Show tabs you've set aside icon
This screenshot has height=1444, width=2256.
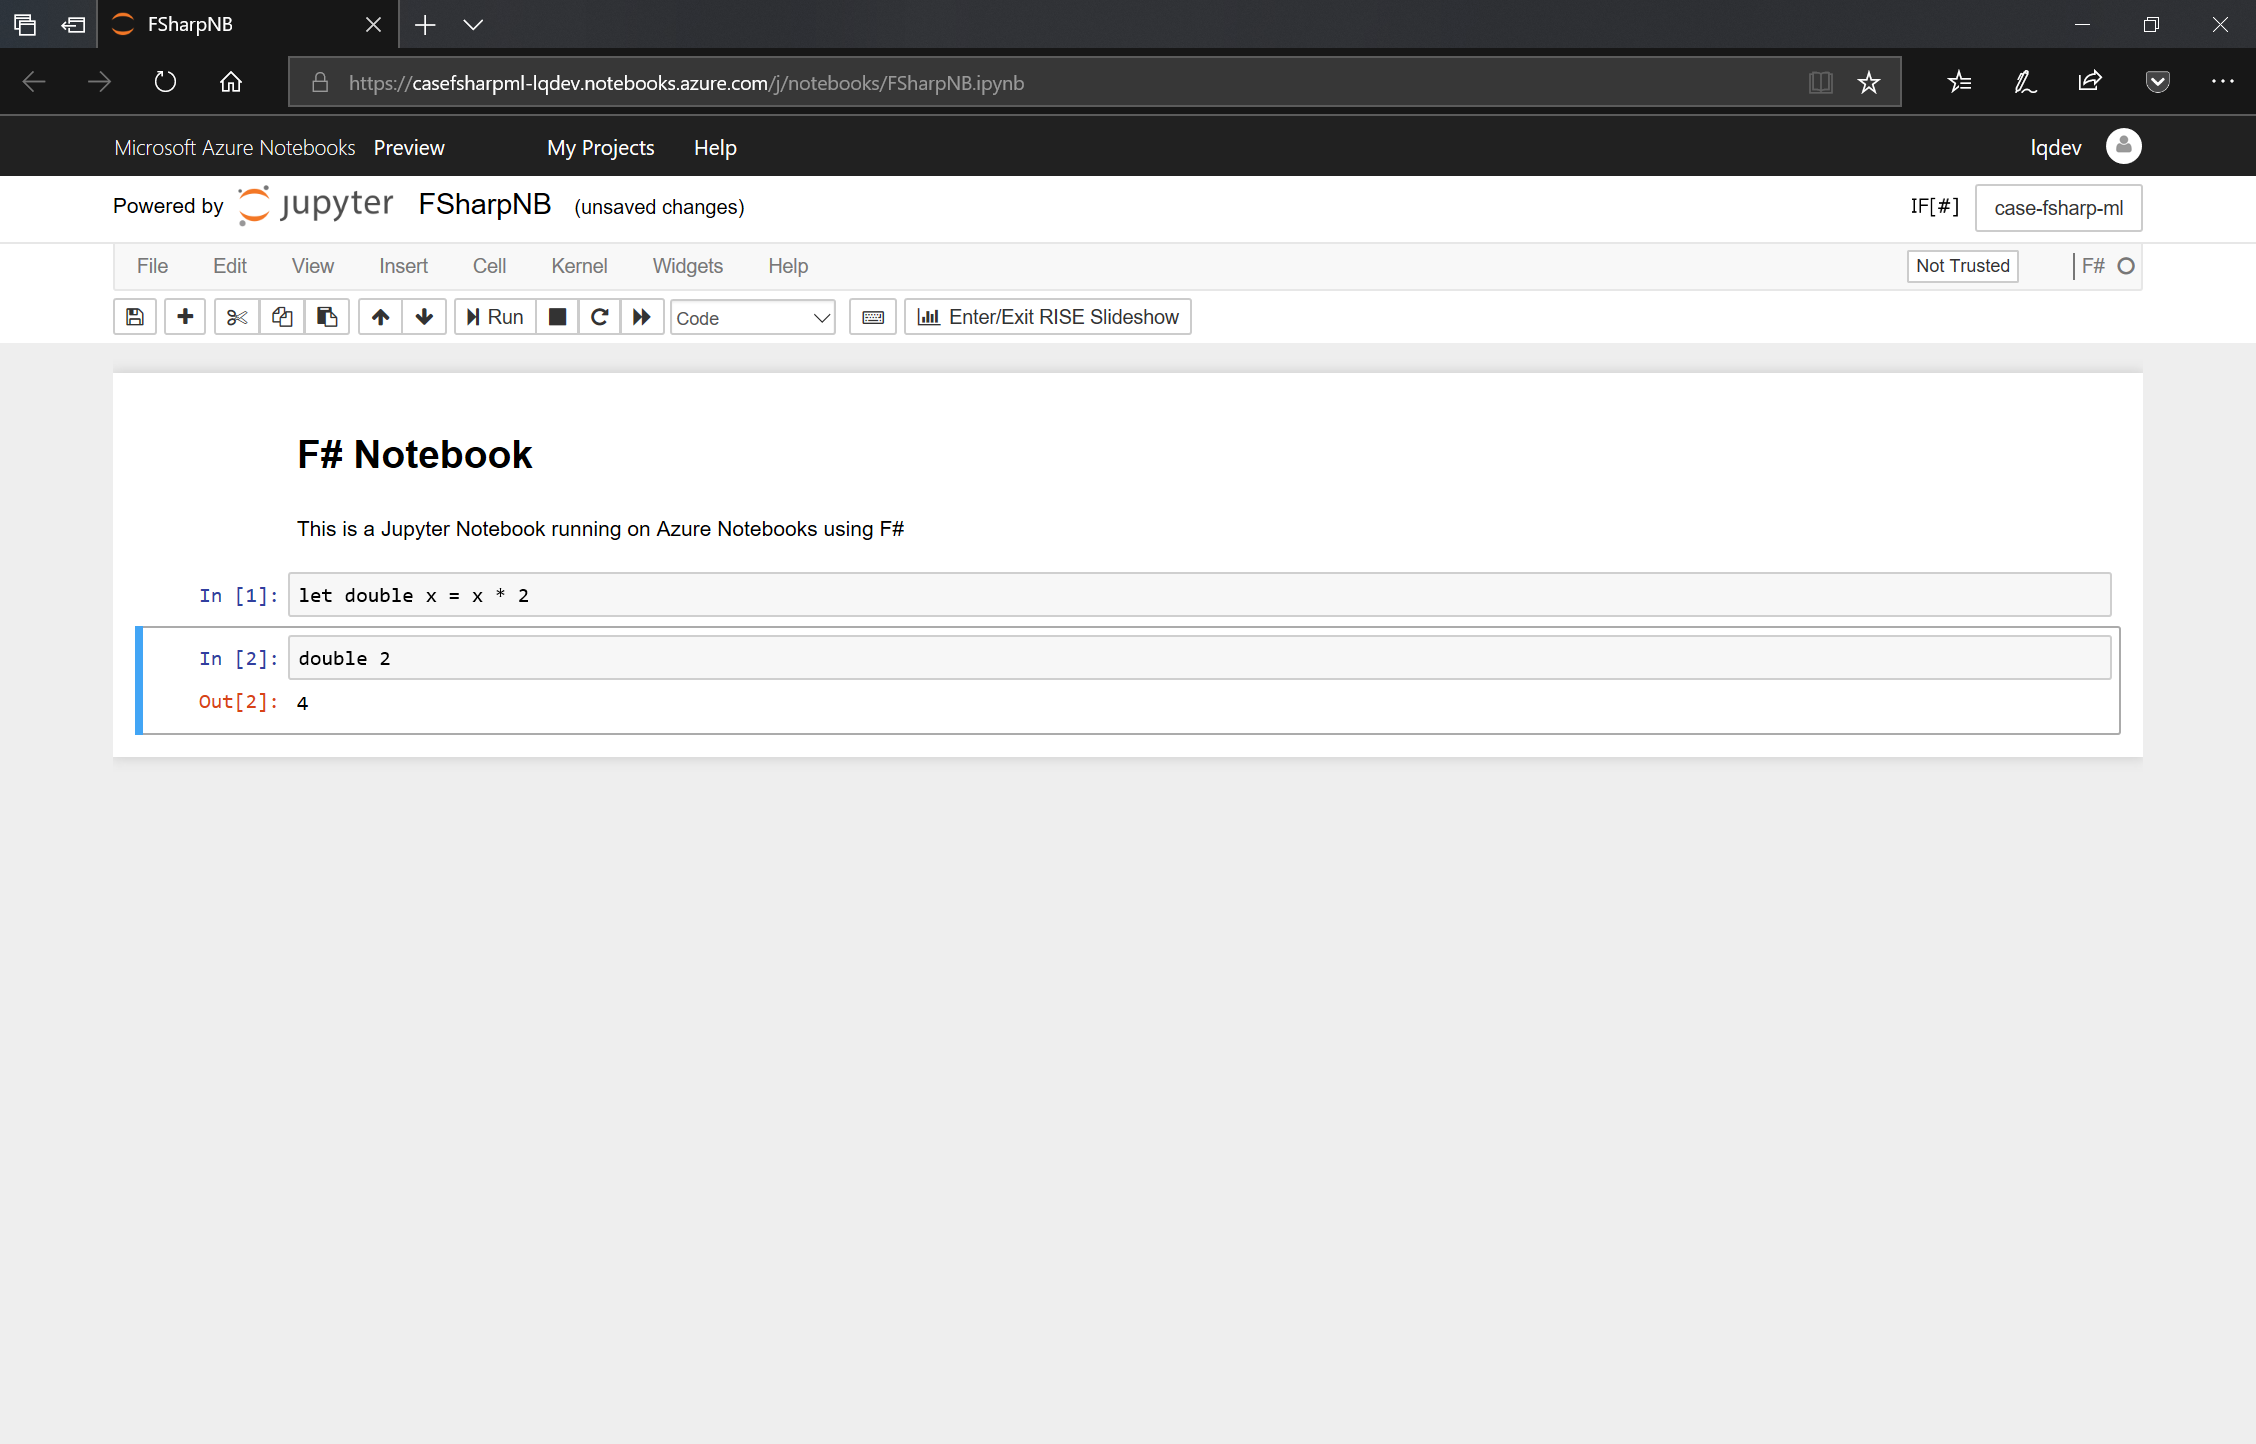click(25, 25)
